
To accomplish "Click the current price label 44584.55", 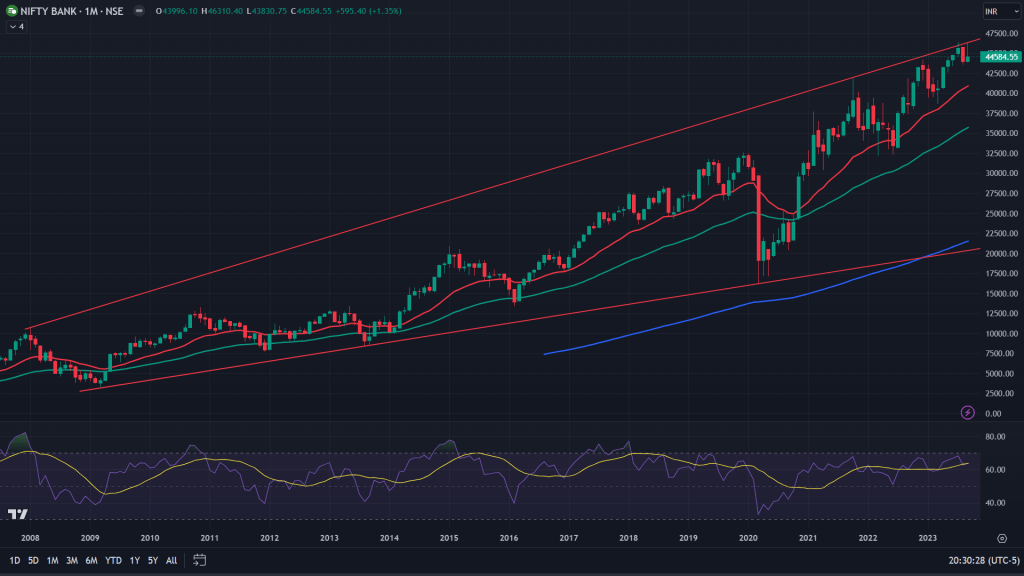I will pos(1001,57).
